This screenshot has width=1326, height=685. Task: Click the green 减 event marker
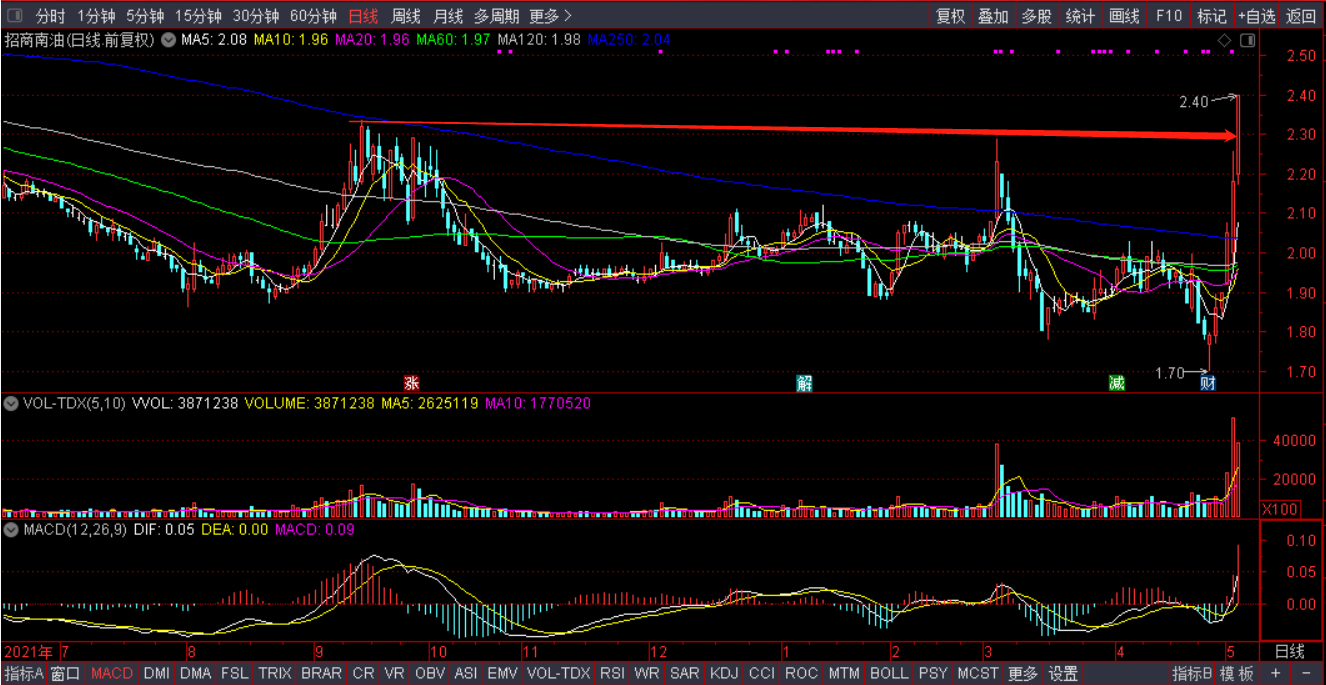click(1116, 383)
